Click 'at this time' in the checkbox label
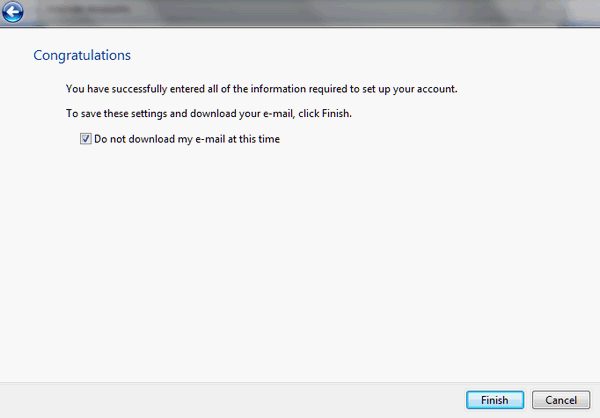Viewport: 600px width, 418px height. coord(254,139)
